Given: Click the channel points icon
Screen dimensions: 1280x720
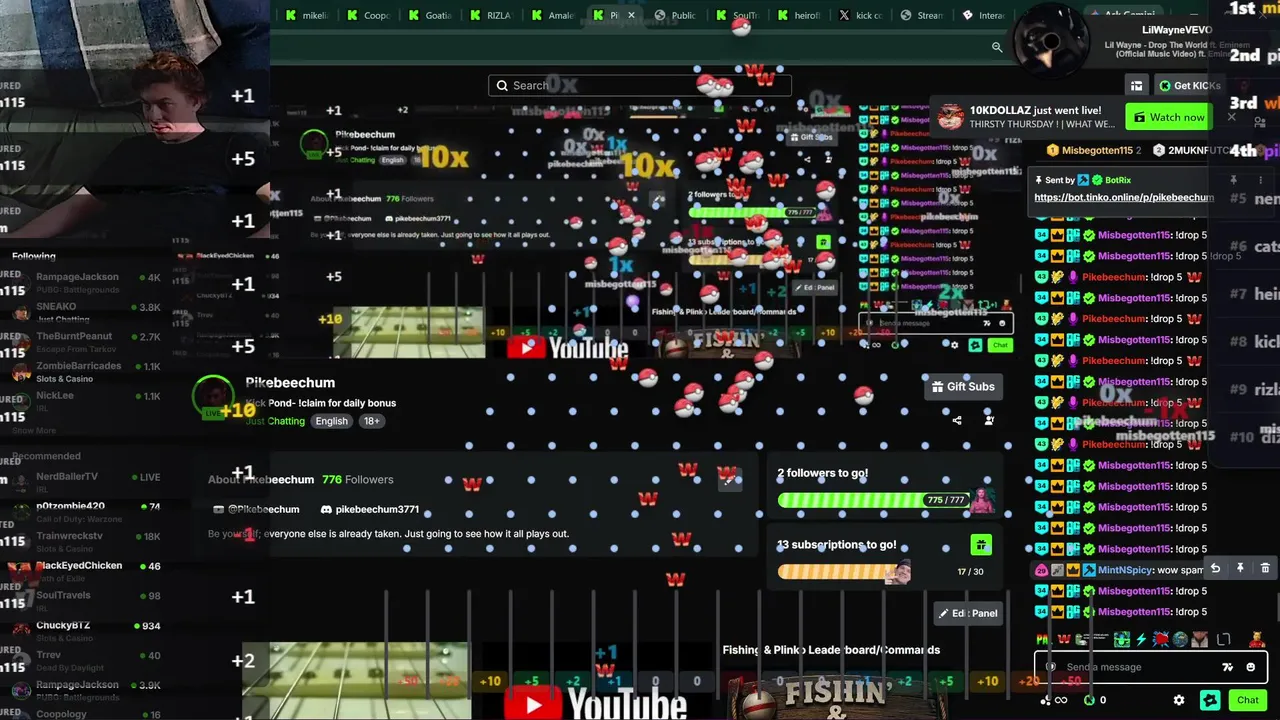Looking at the screenshot, I should tap(1046, 700).
